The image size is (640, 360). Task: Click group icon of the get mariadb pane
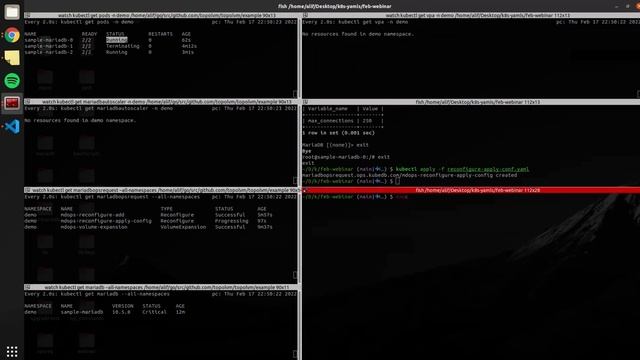pyautogui.click(x=27, y=287)
